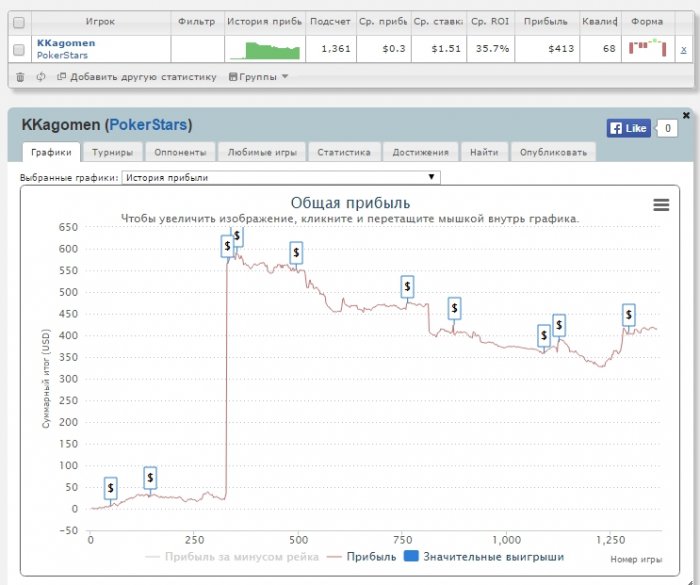This screenshot has height=585, width=700.
Task: Click the trash delete icon under the table
Action: tap(20, 77)
